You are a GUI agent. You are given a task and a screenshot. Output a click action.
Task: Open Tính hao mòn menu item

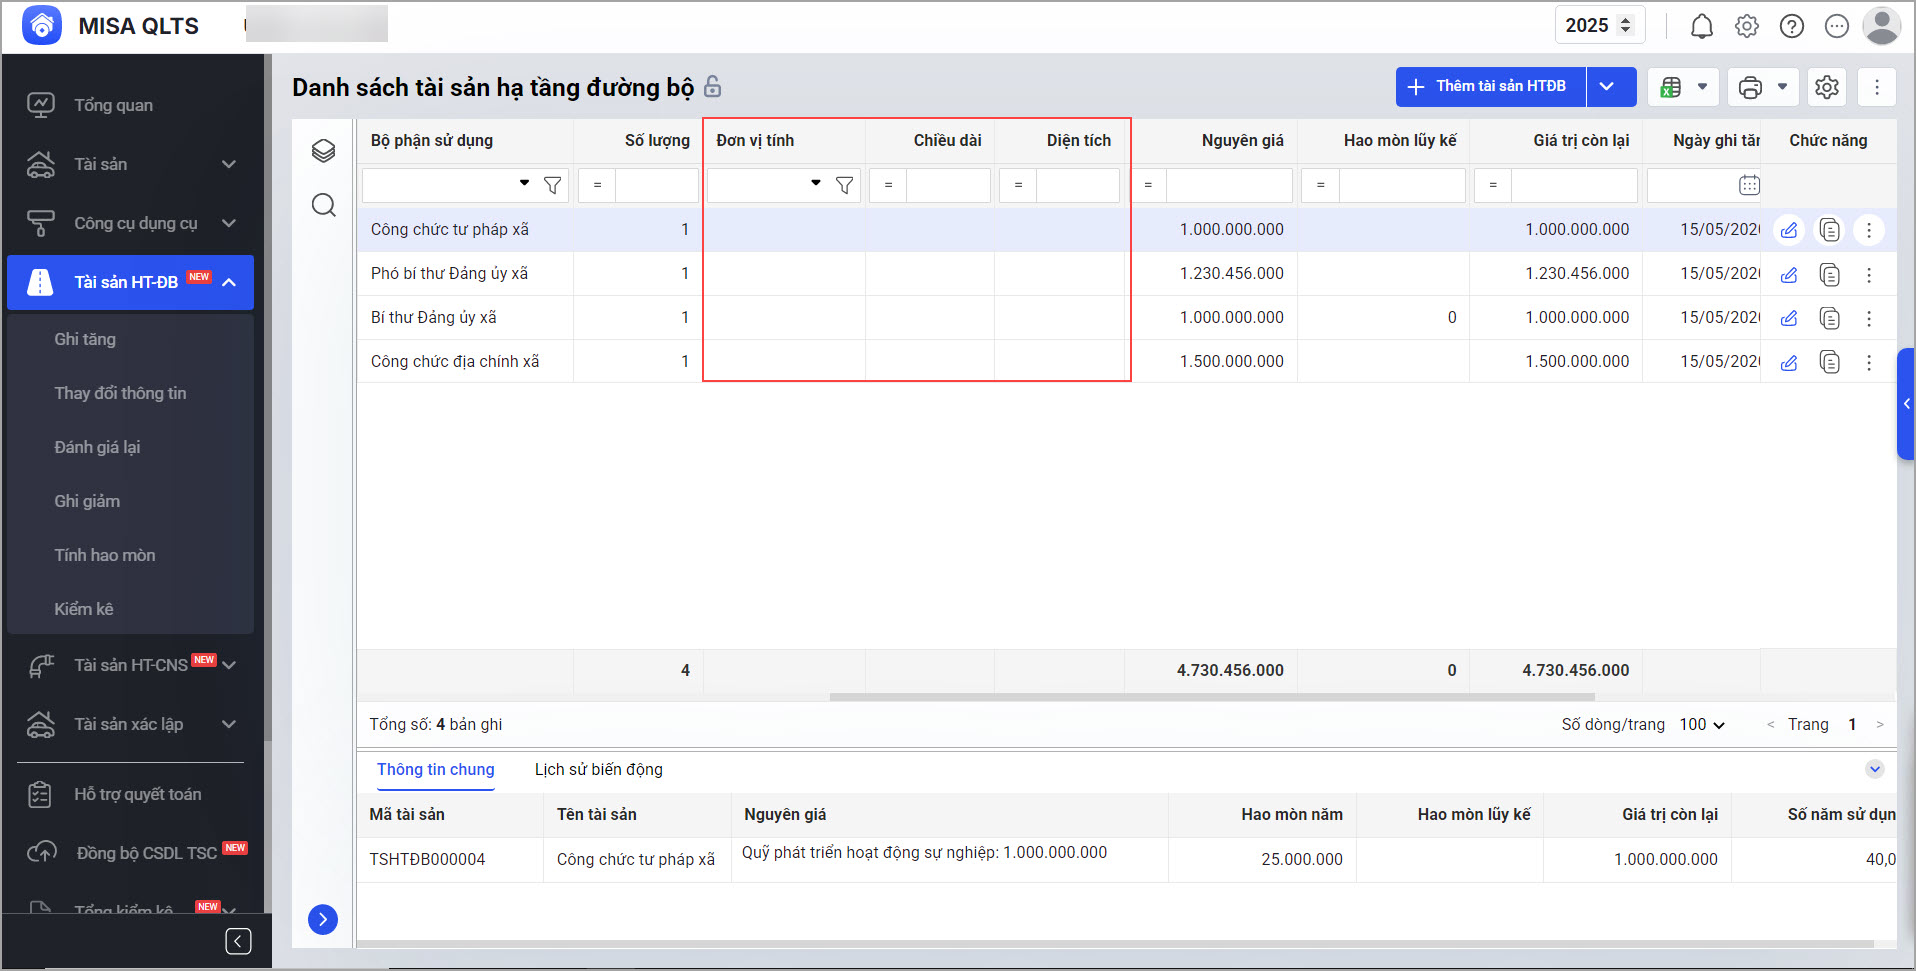(105, 555)
